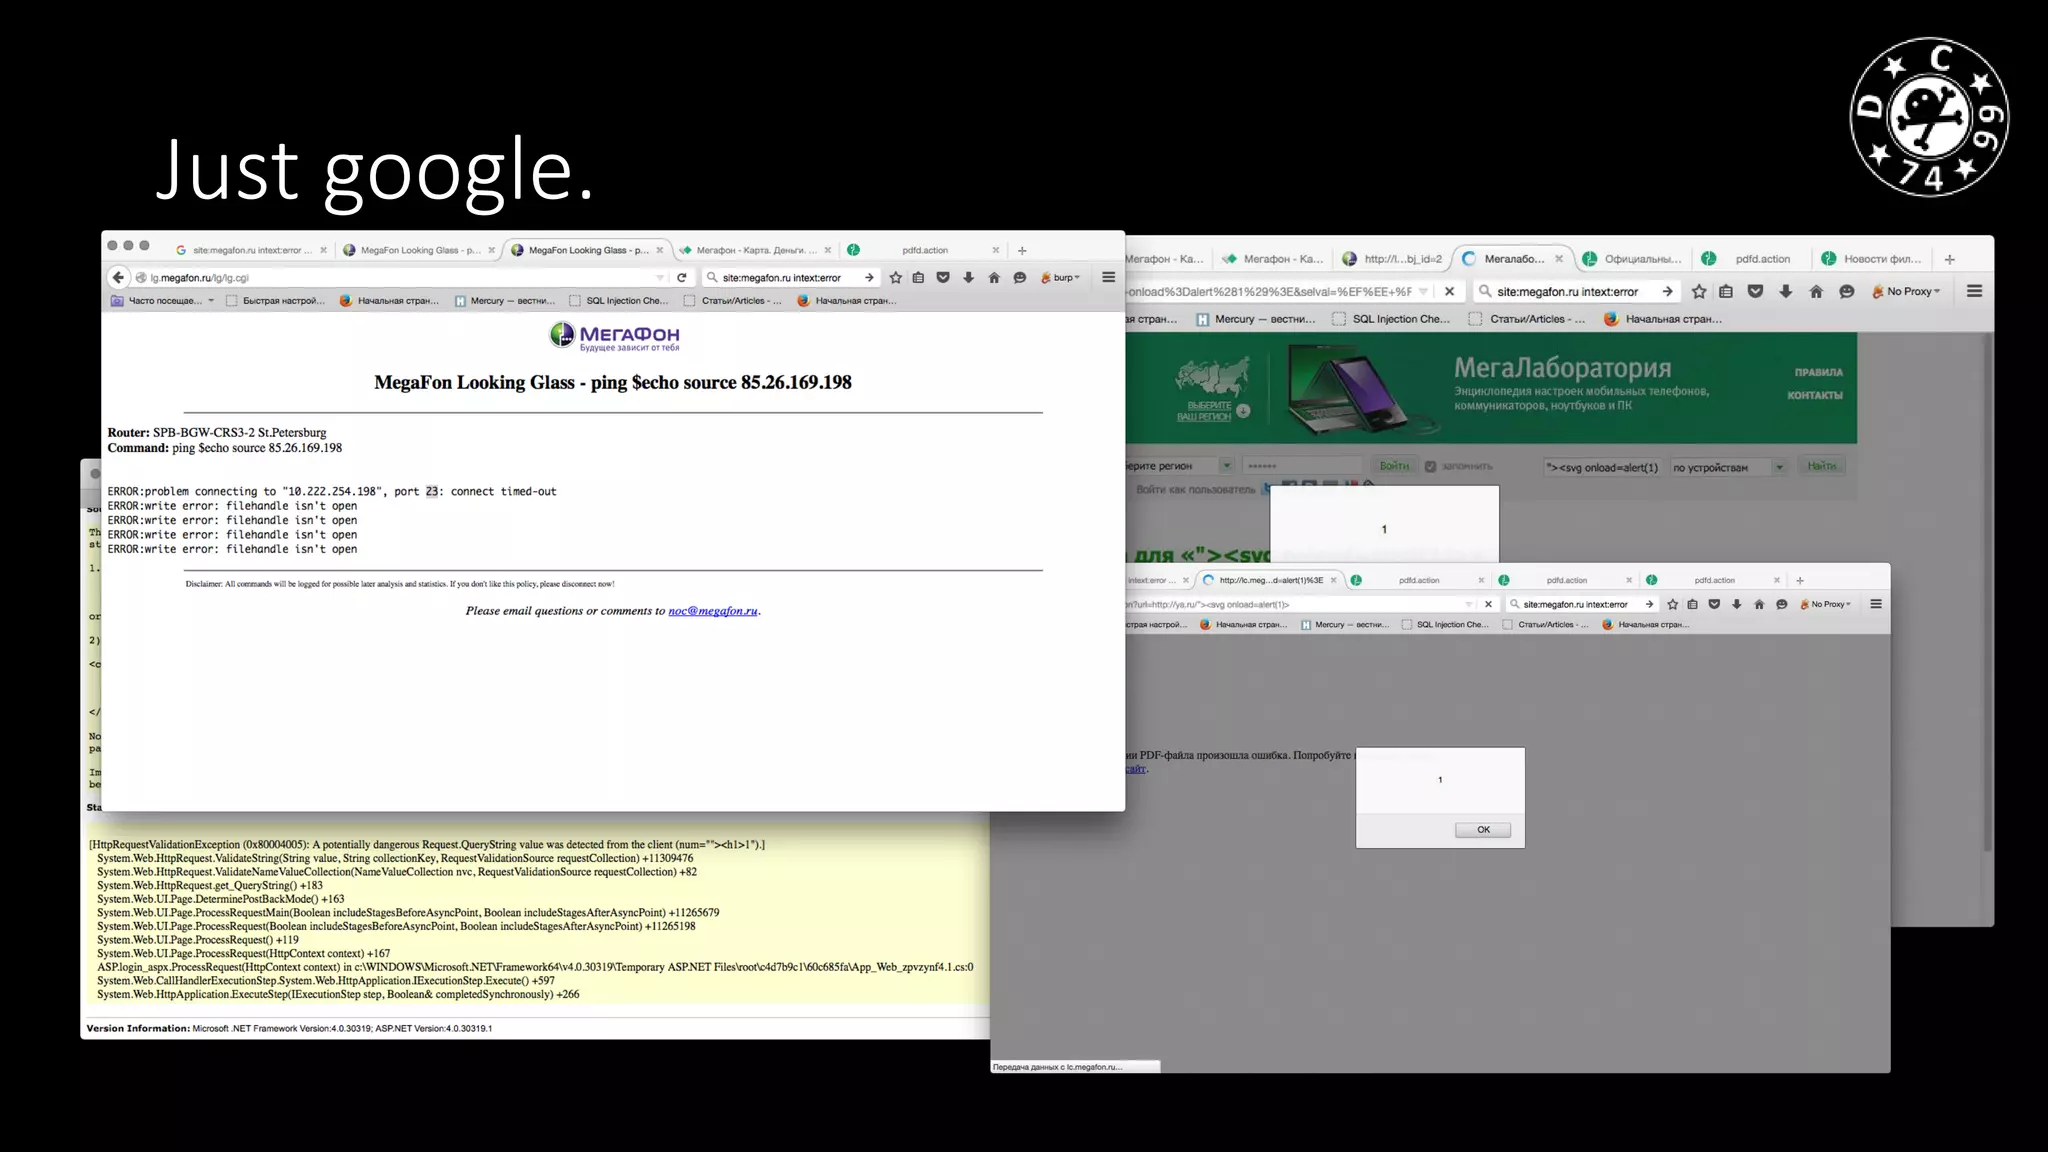Viewport: 2048px width, 1152px height.
Task: Click the 'Найти' search button
Action: coord(1822,466)
